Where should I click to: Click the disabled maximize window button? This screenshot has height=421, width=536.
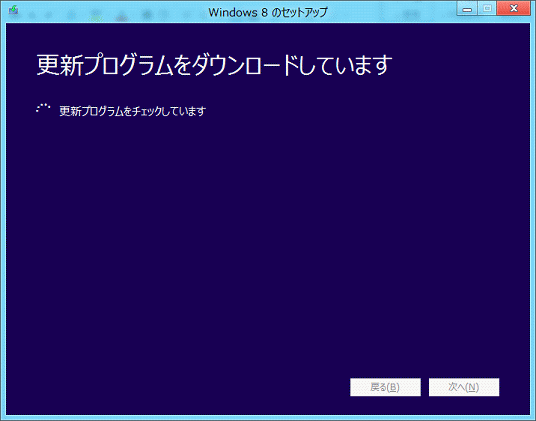[487, 9]
